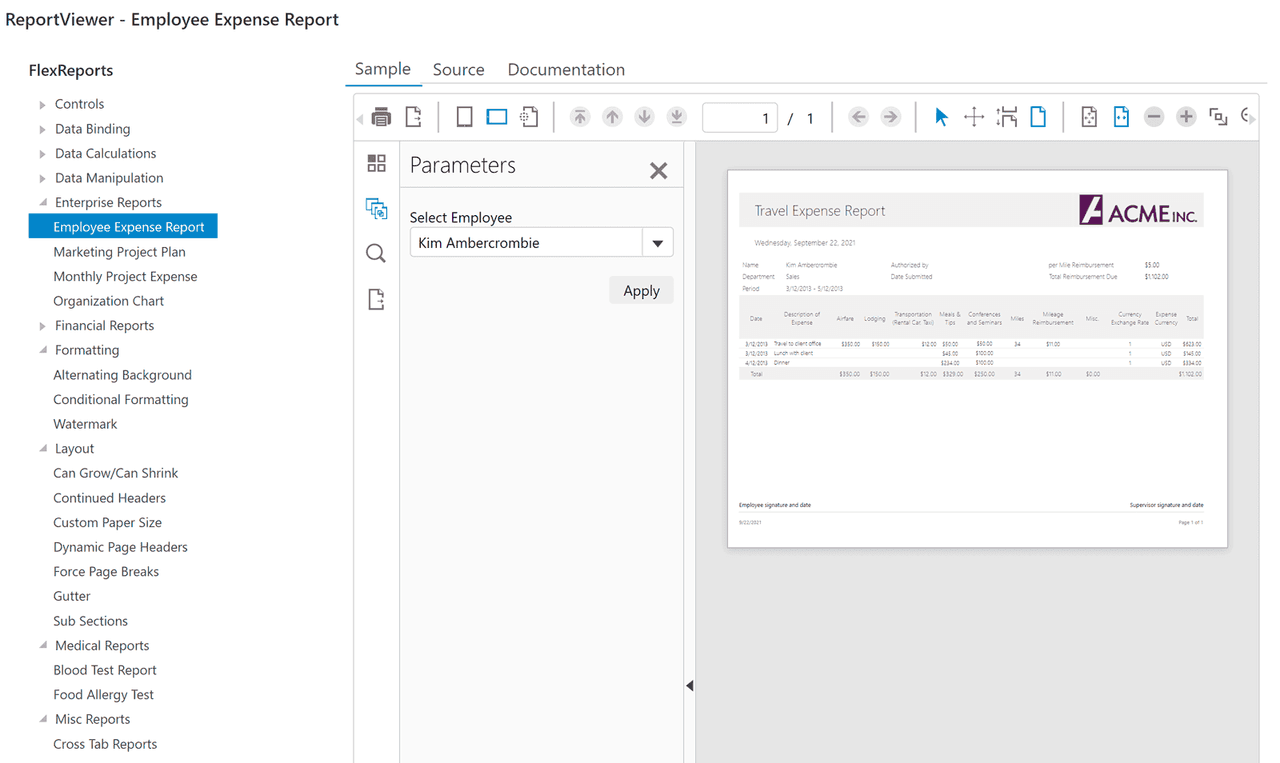Click the history Back arrow

pyautogui.click(x=858, y=117)
